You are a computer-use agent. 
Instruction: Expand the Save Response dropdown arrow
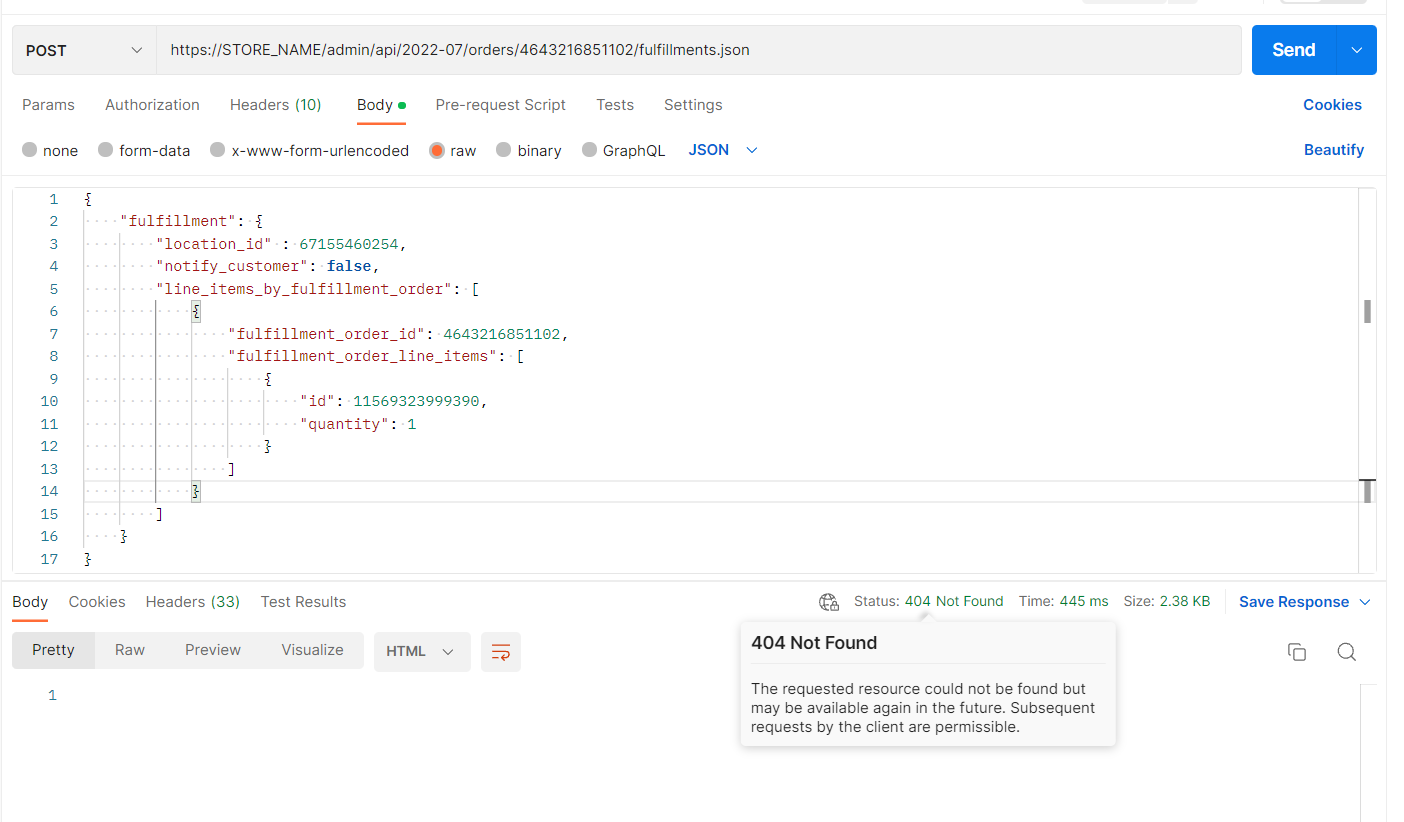(1365, 602)
